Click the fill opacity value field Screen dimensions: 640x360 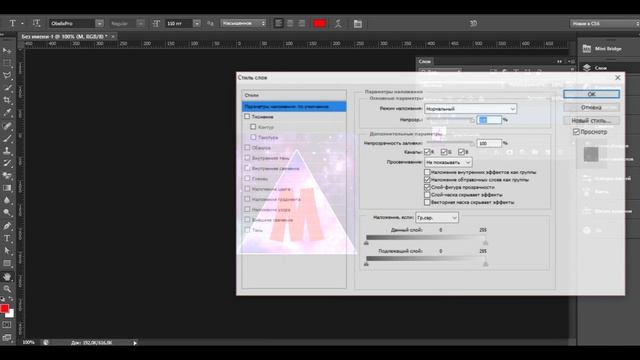tap(489, 143)
